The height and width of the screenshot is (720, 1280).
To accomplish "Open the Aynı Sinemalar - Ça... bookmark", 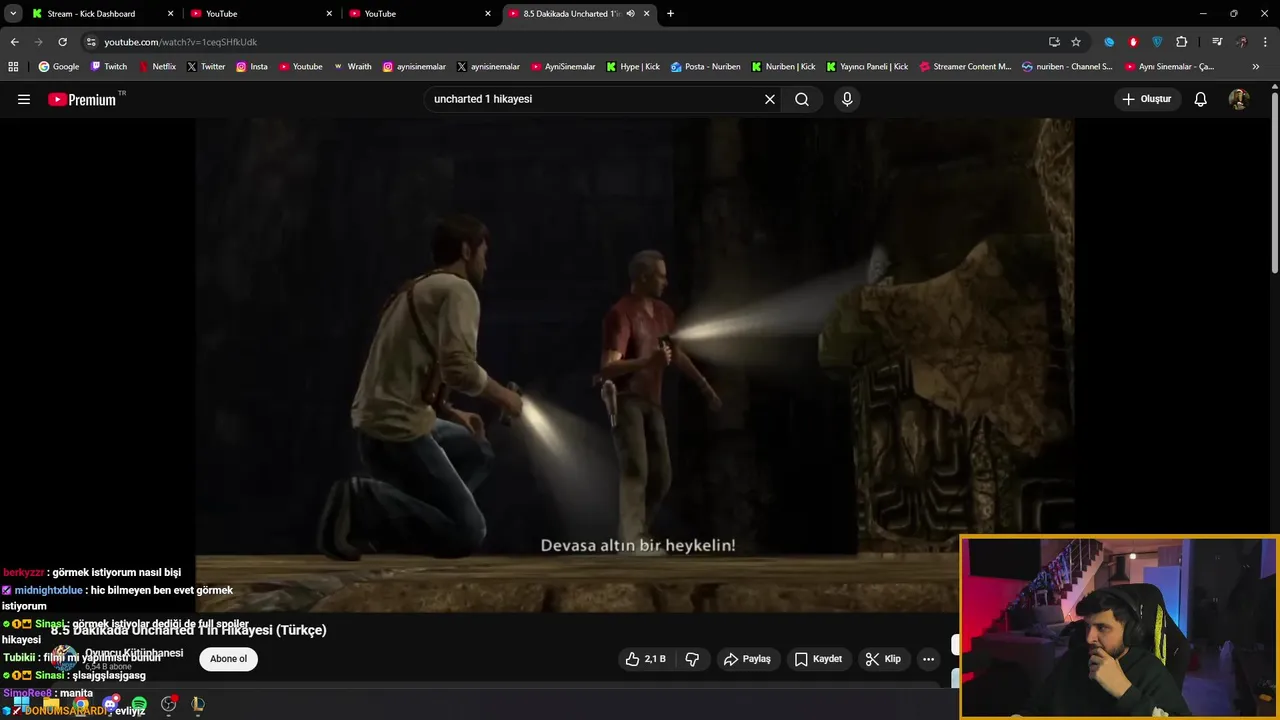I will pos(1168,67).
